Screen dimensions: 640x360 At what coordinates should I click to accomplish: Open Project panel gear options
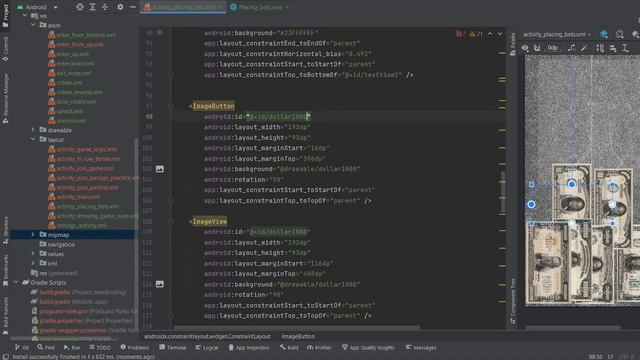point(120,7)
